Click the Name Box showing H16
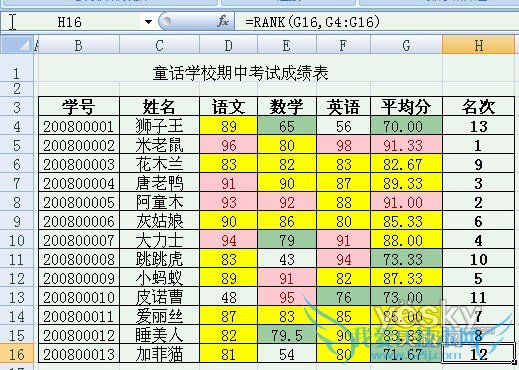This screenshot has height=370, width=519. tap(69, 22)
